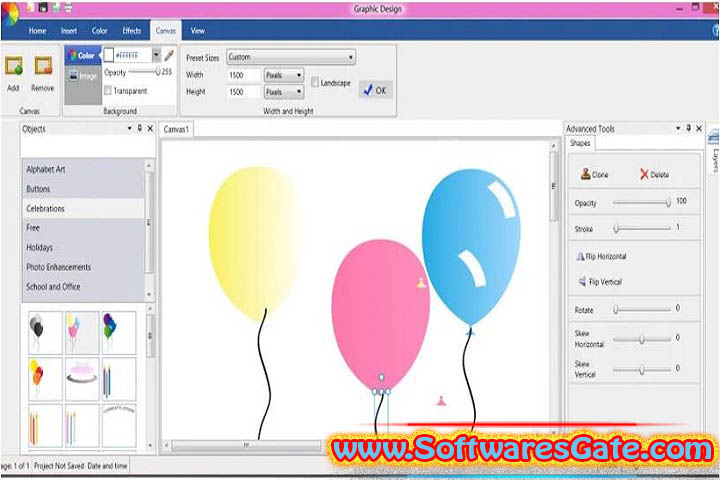Open the Advanced Tools panel options arrow

coord(678,129)
